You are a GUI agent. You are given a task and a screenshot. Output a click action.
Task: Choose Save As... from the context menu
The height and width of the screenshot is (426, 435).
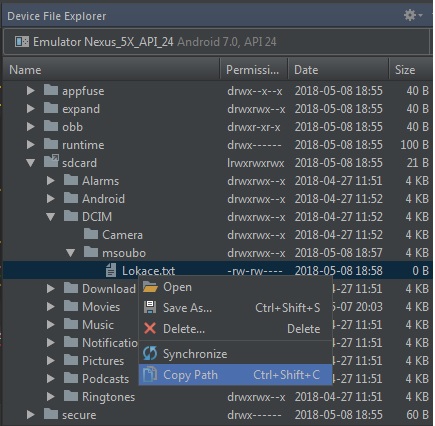click(x=235, y=308)
